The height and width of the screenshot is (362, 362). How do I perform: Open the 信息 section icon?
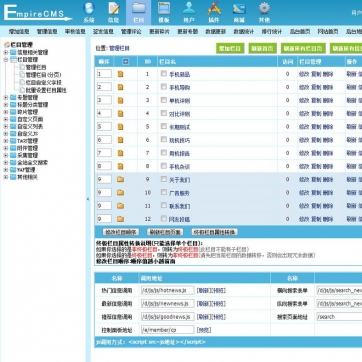click(x=113, y=13)
